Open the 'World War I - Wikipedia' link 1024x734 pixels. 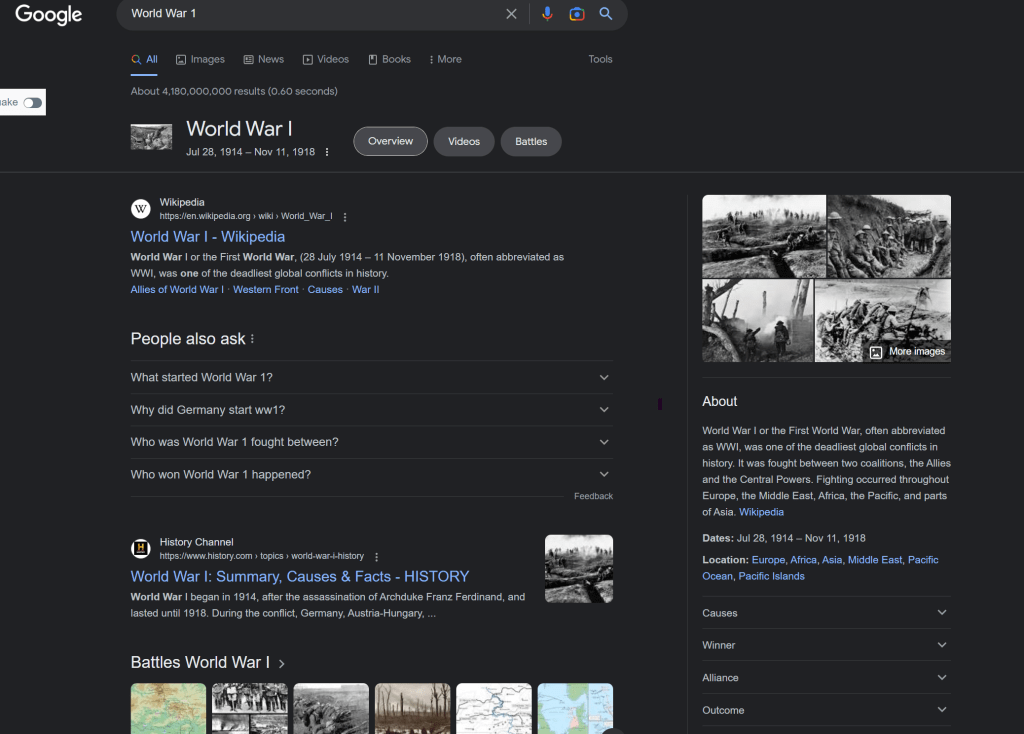point(207,236)
